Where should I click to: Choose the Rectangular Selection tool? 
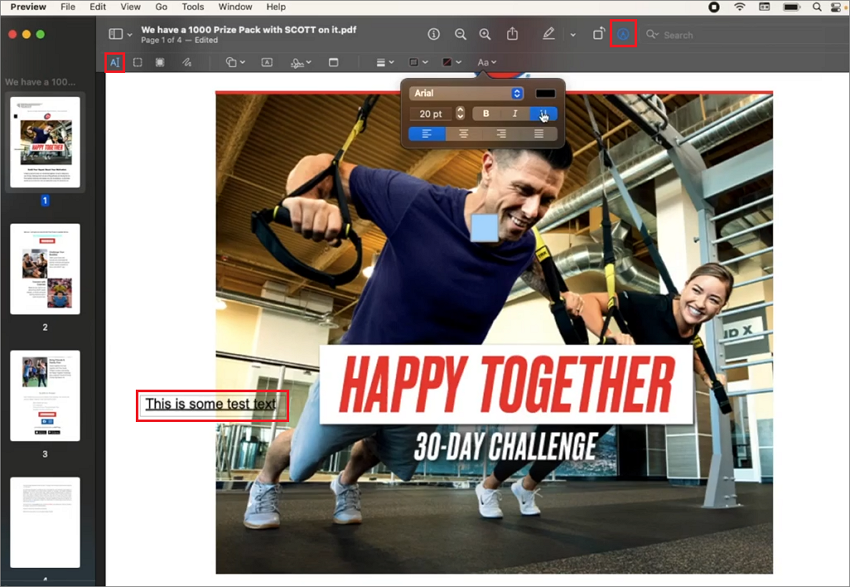click(138, 62)
